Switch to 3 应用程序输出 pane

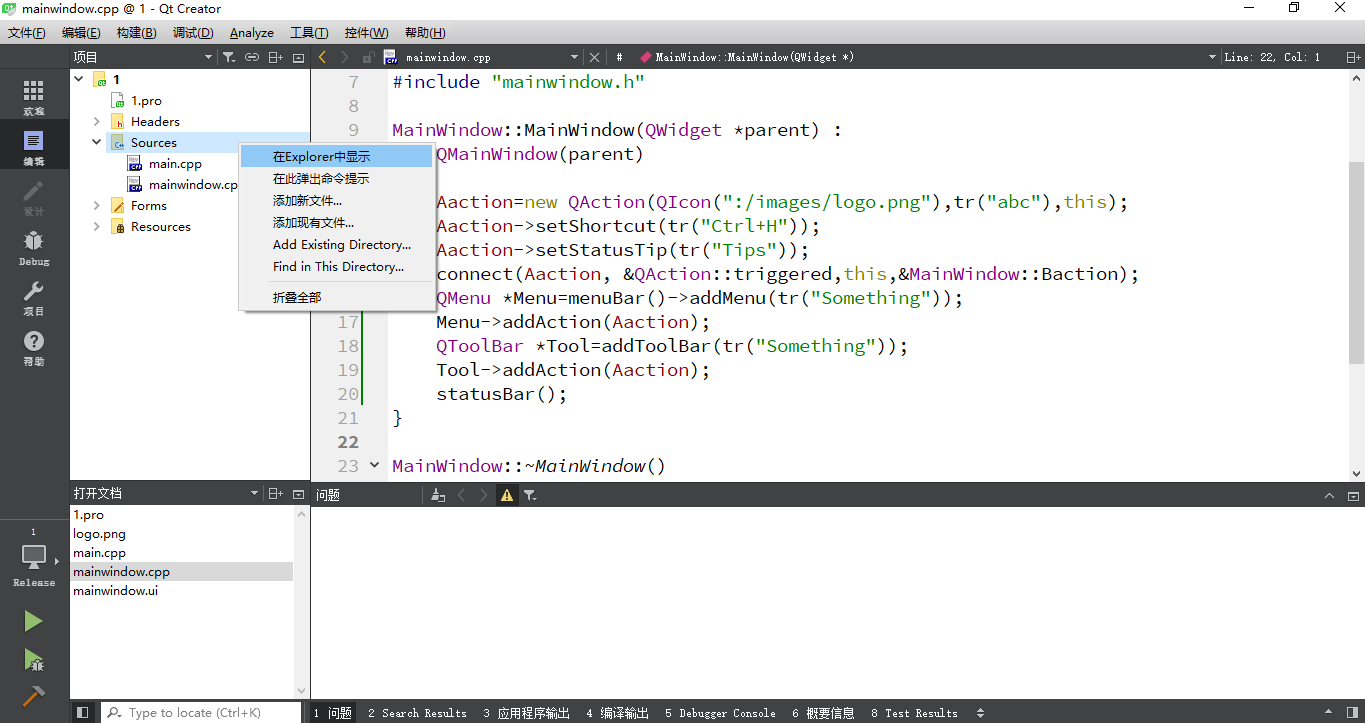coord(526,713)
